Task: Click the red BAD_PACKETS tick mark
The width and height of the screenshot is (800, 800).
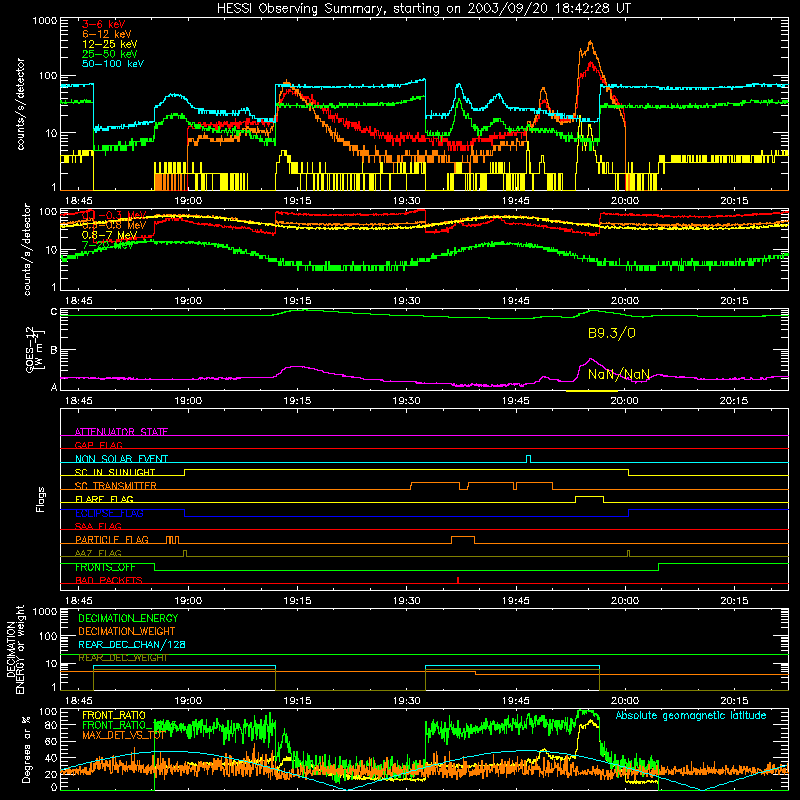Action: tap(458, 580)
